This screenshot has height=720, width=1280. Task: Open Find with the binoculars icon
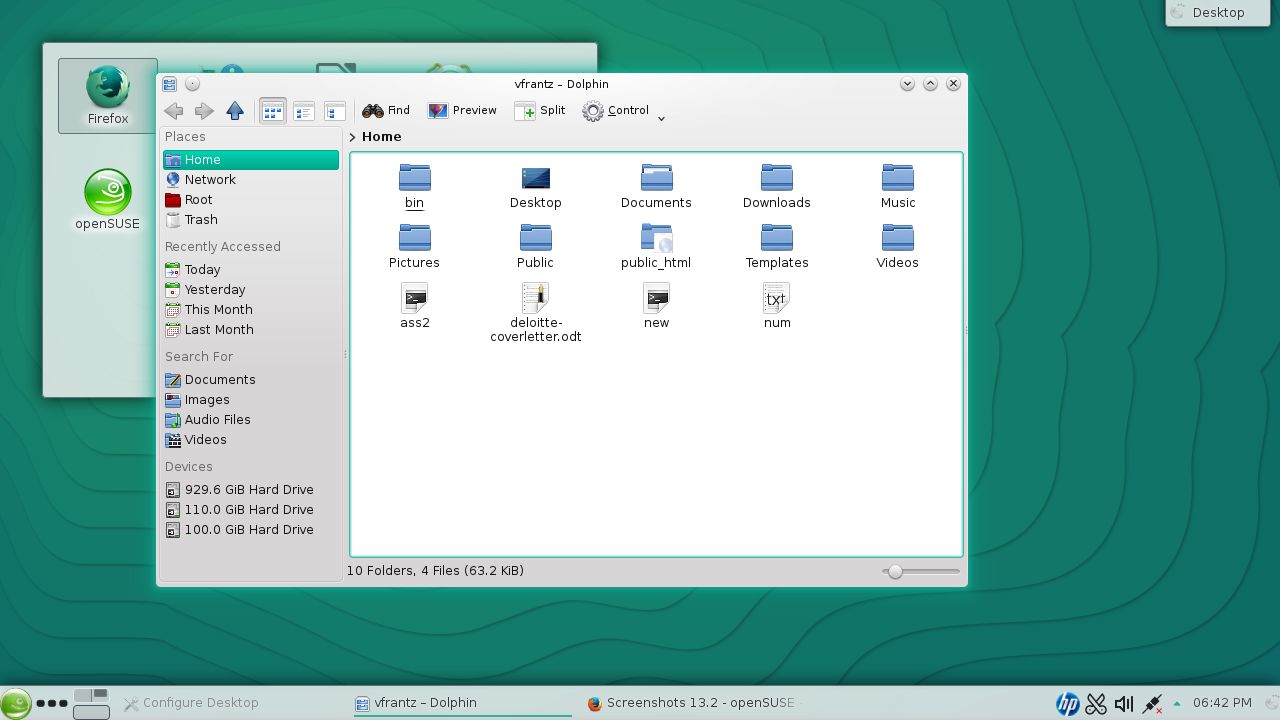click(386, 111)
